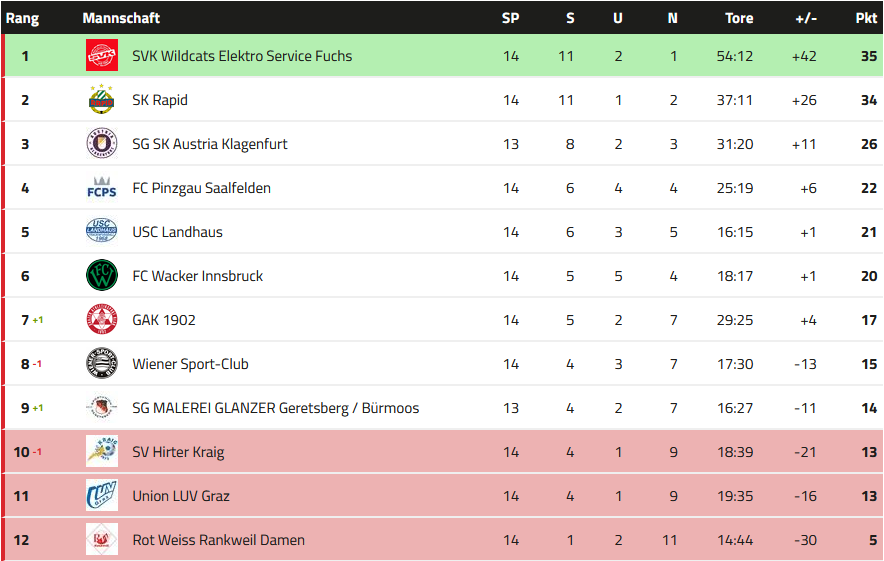Open the Rot Weiss Rankweil Damen link
Viewport: 884px width, 561px height.
click(218, 540)
